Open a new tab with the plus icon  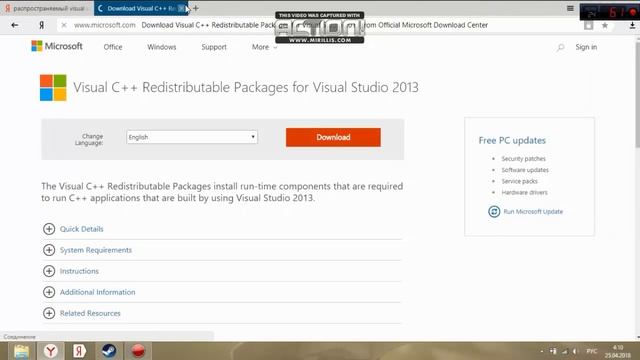pos(196,8)
